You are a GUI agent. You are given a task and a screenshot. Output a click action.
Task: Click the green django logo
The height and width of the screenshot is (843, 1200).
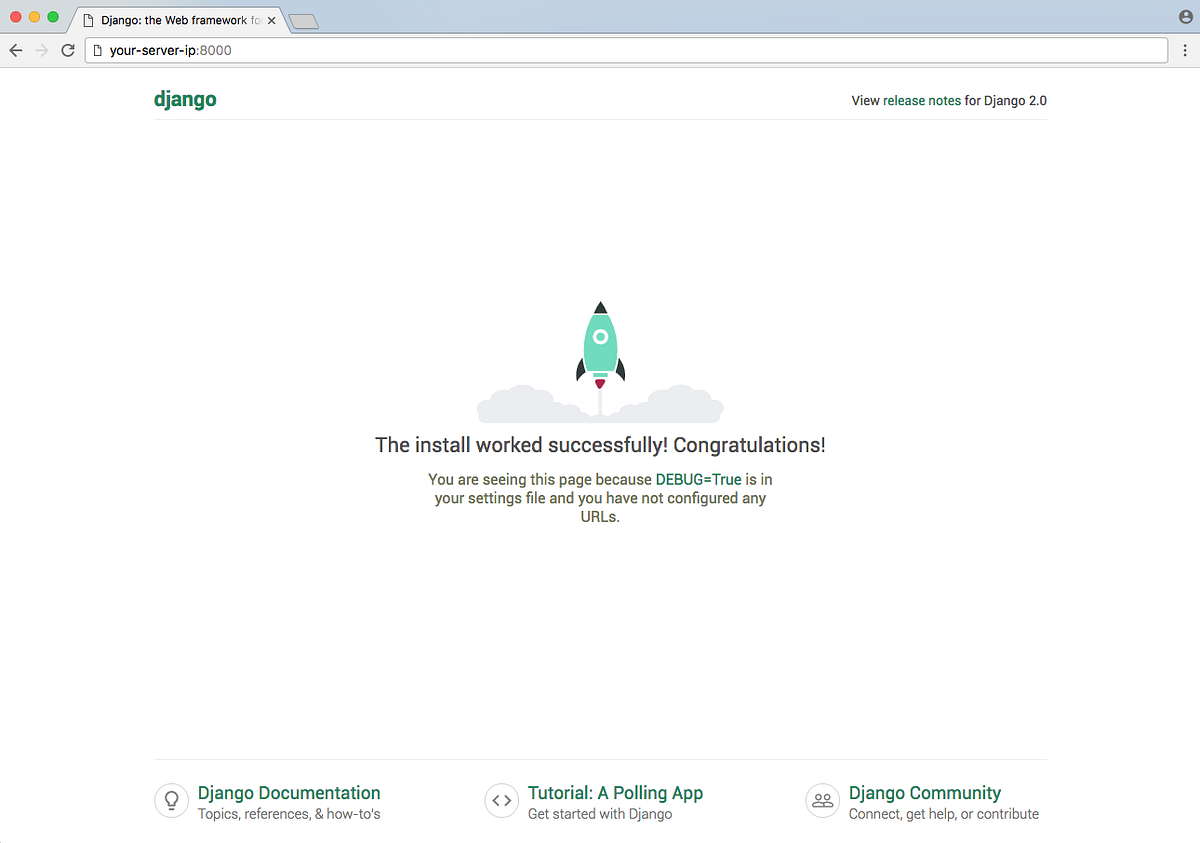pos(185,99)
